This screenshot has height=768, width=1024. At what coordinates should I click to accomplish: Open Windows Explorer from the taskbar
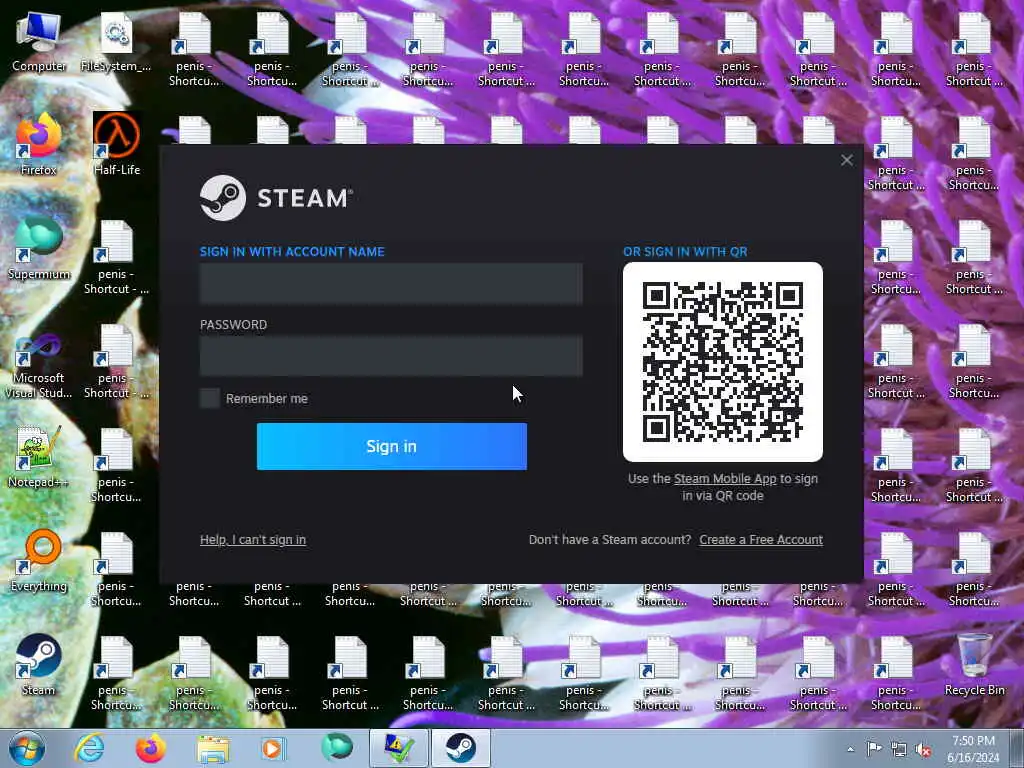pyautogui.click(x=213, y=748)
